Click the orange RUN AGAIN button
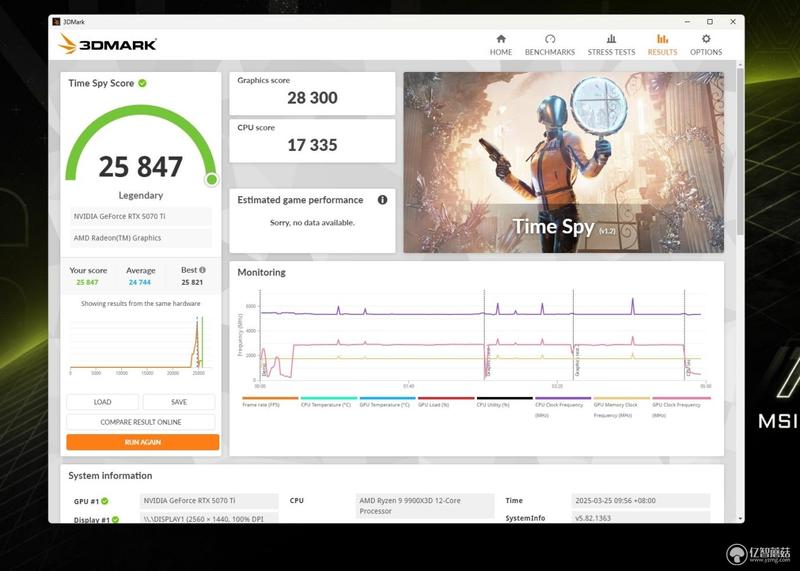 point(143,442)
